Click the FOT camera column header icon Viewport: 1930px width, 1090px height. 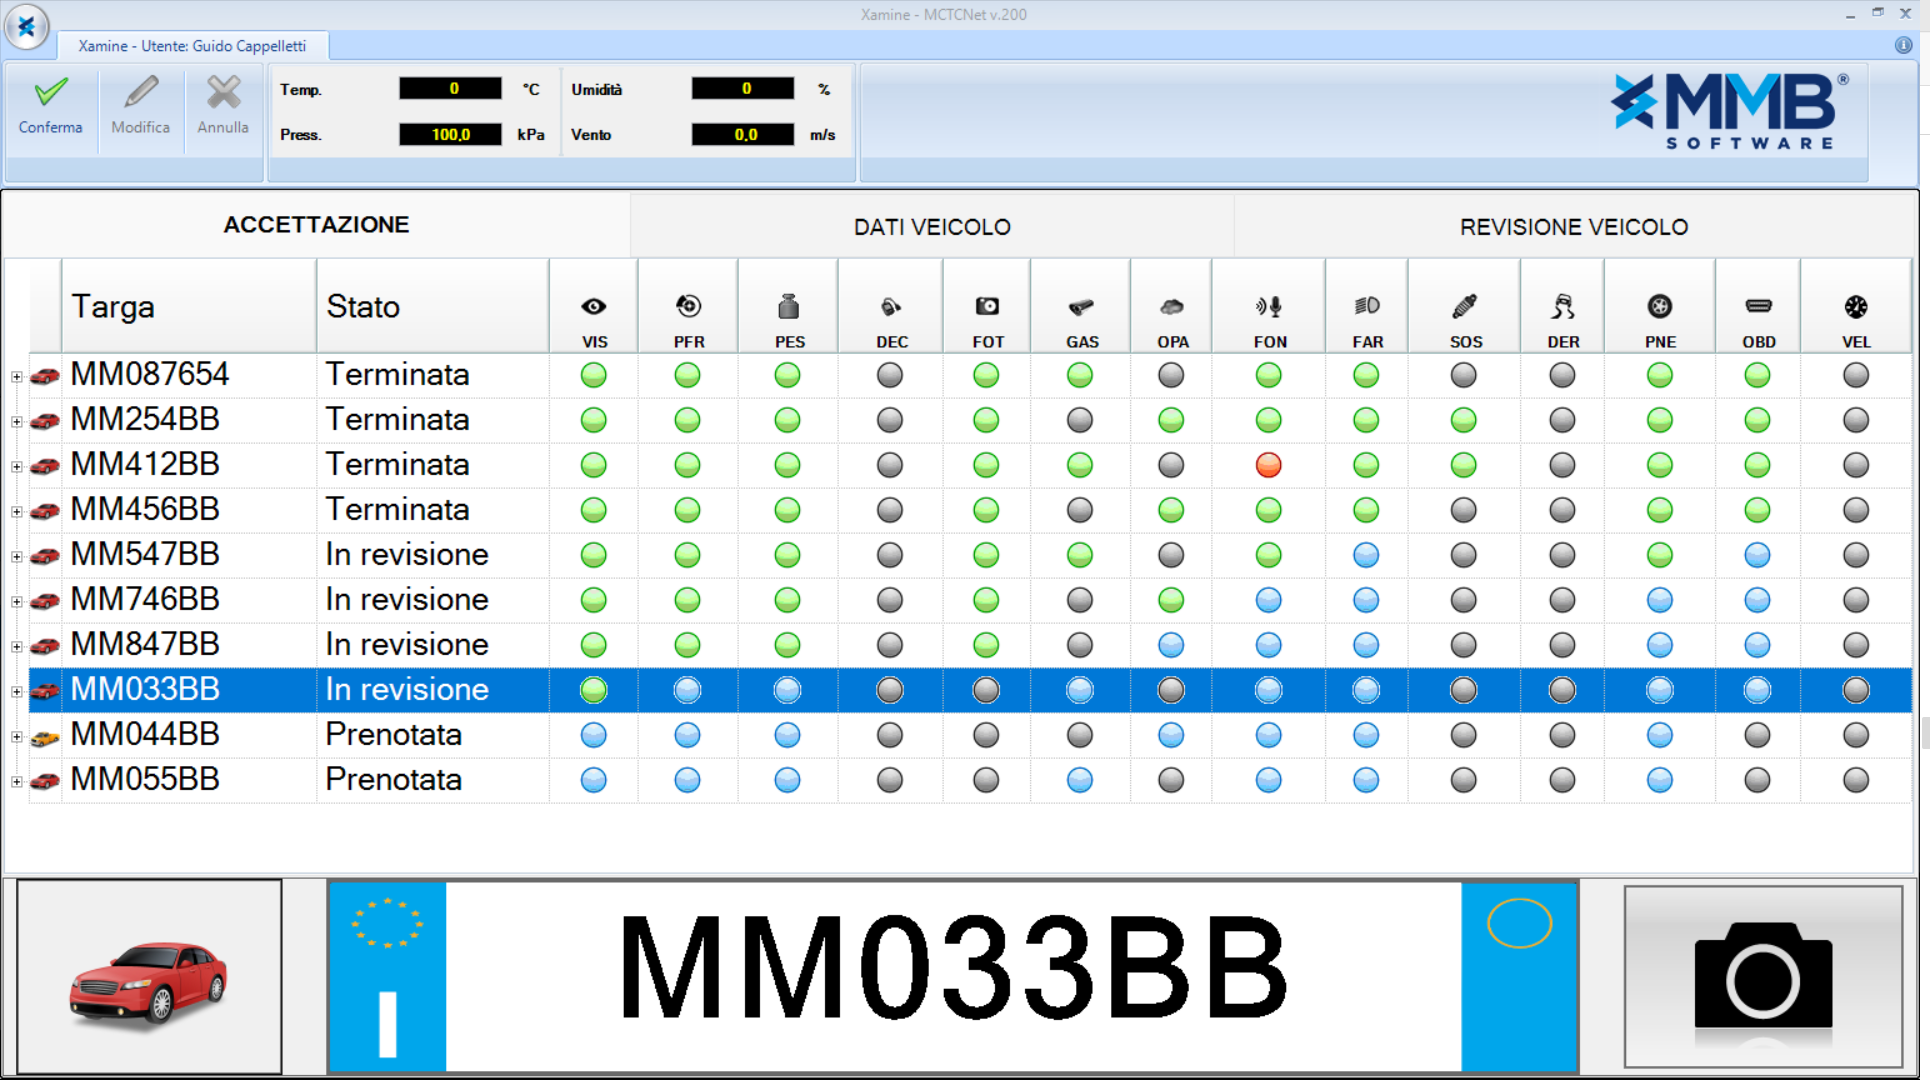(987, 307)
